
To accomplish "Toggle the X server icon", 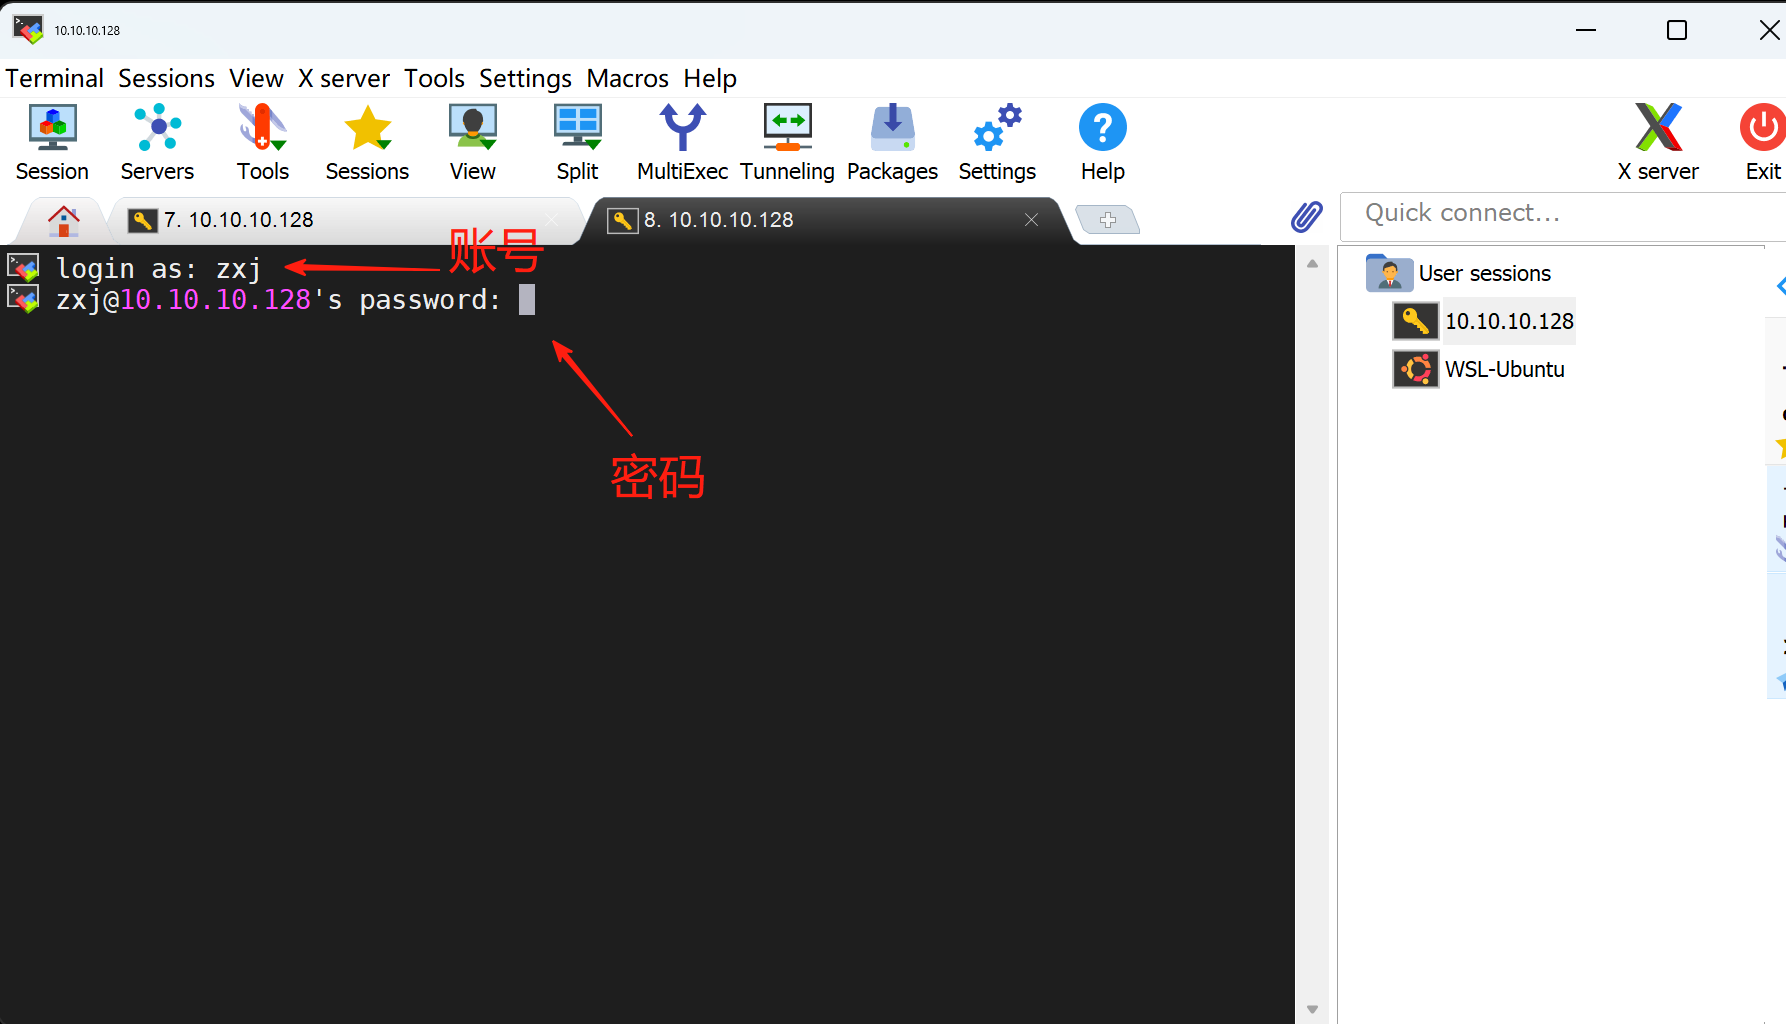I will tap(1658, 142).
